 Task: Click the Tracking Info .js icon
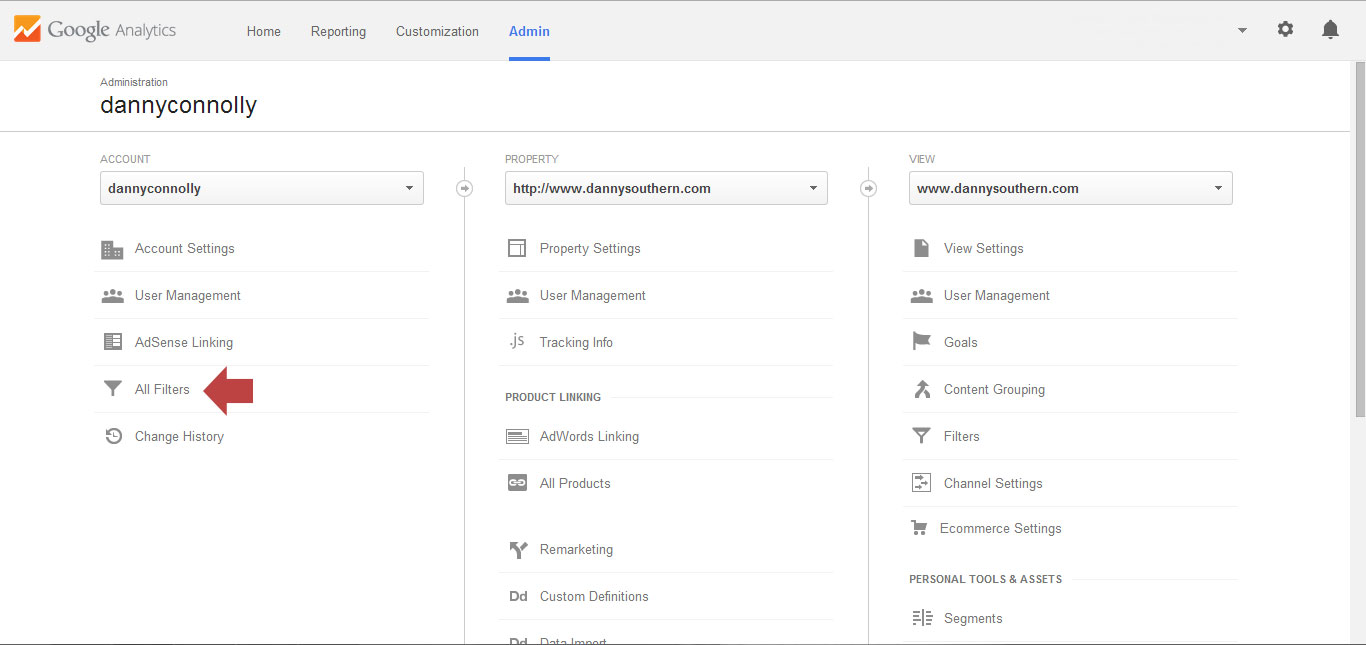516,342
